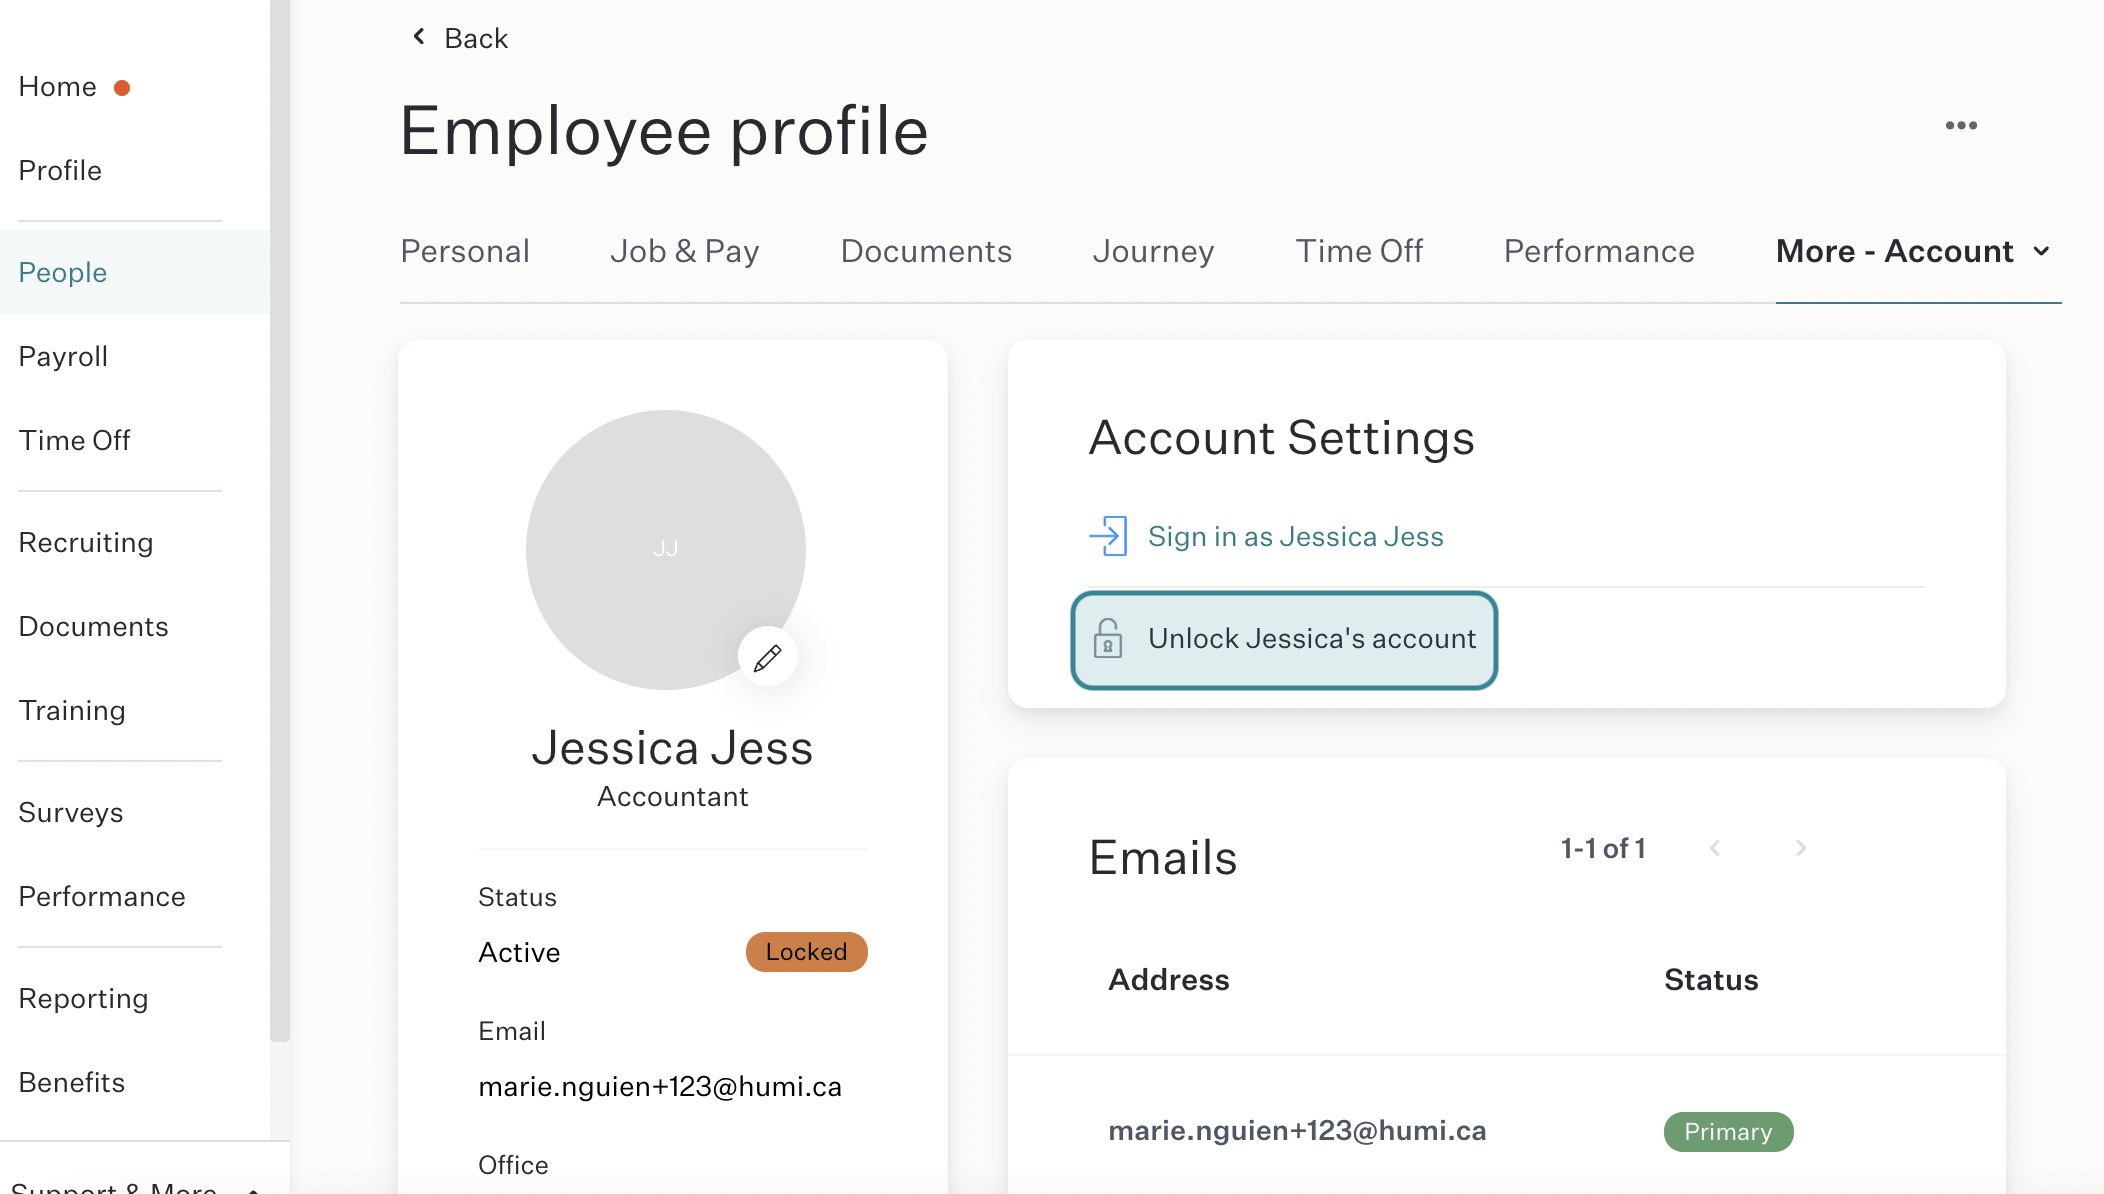Click Unlock Jessica's account button
This screenshot has width=2104, height=1194.
1284,640
